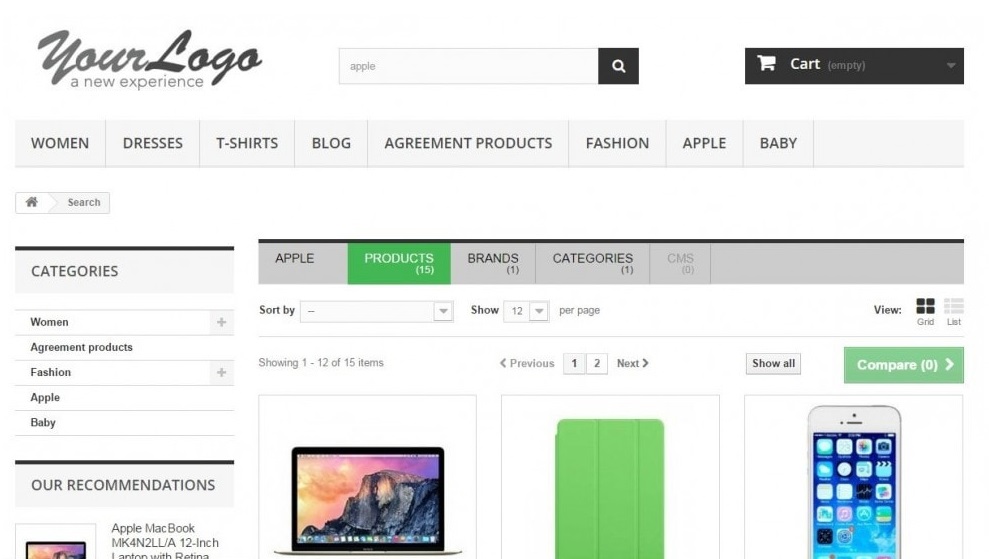Open the Women sidebar category
Image resolution: width=989 pixels, height=559 pixels.
coord(49,322)
